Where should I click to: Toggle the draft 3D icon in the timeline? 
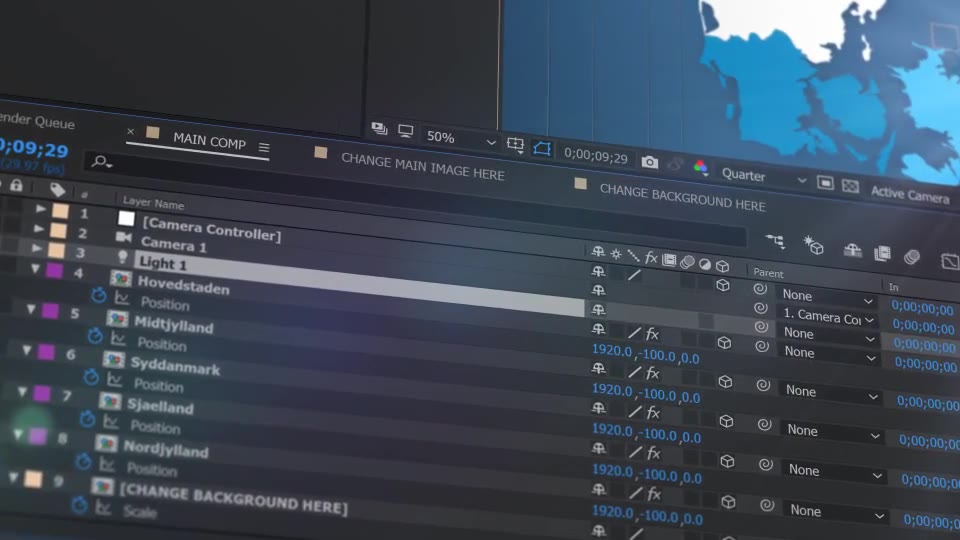(814, 246)
